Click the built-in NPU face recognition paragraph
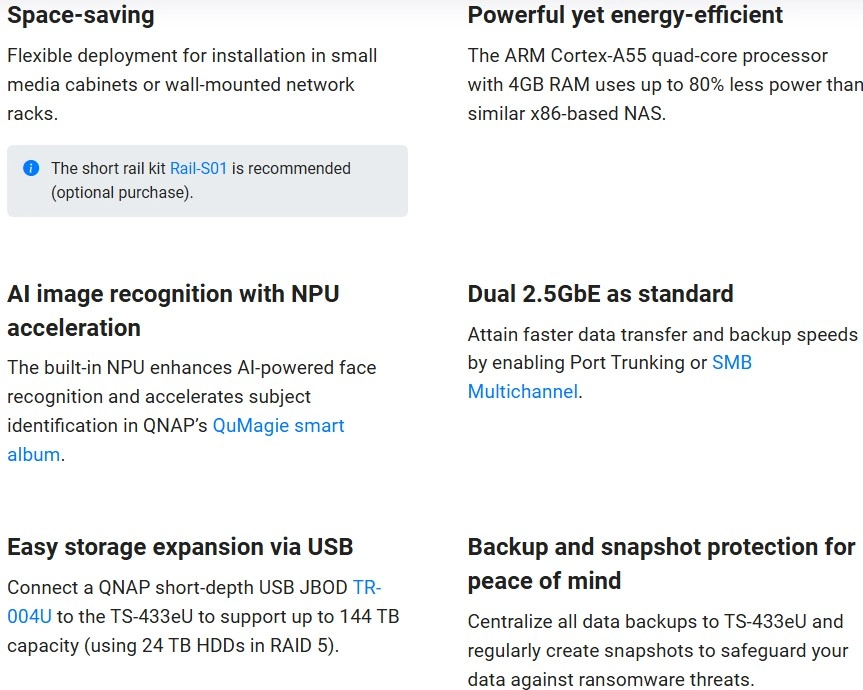Screen dimensions: 863x690 tap(192, 411)
